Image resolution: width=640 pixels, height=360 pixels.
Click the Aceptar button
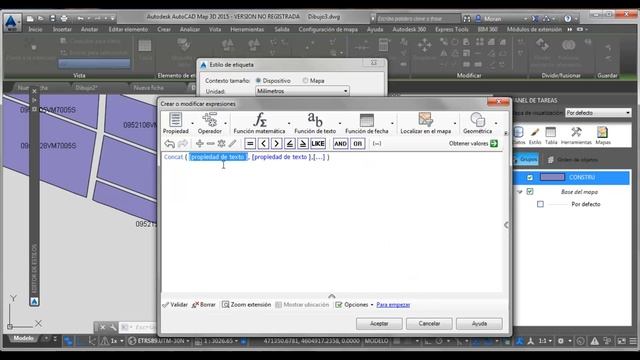379,324
